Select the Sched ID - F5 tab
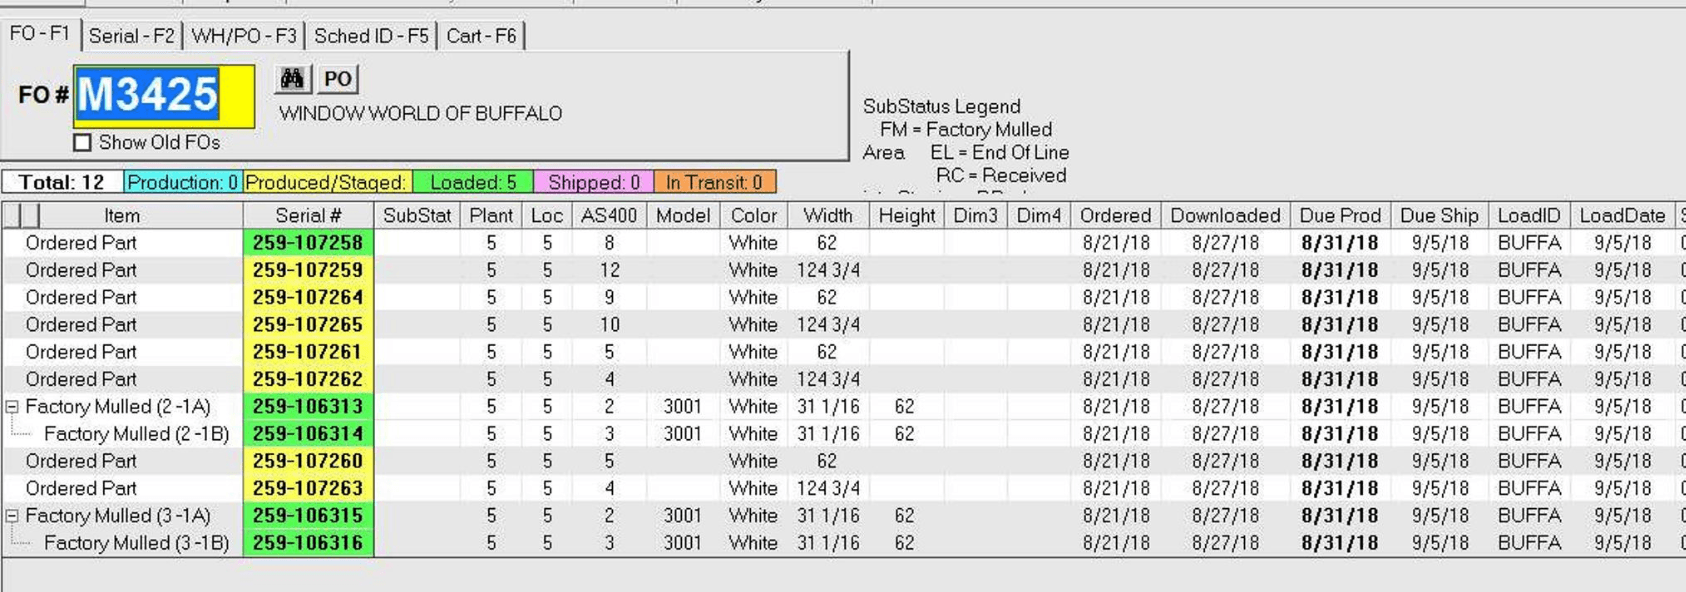This screenshot has width=1686, height=592. (371, 36)
